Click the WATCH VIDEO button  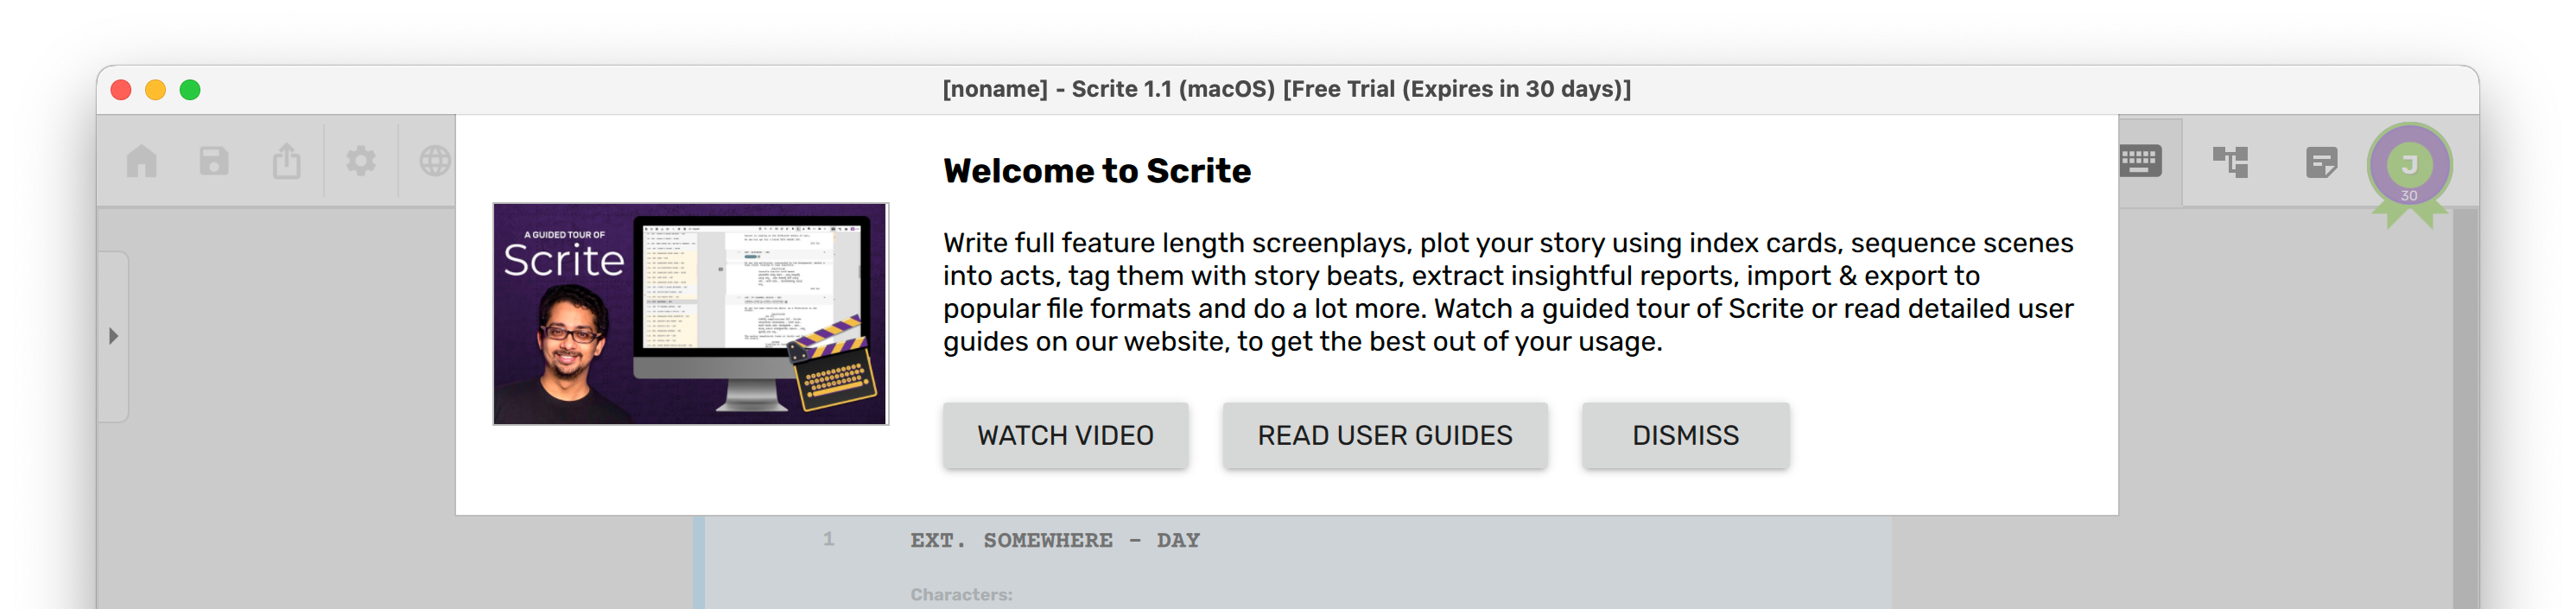(x=1065, y=435)
